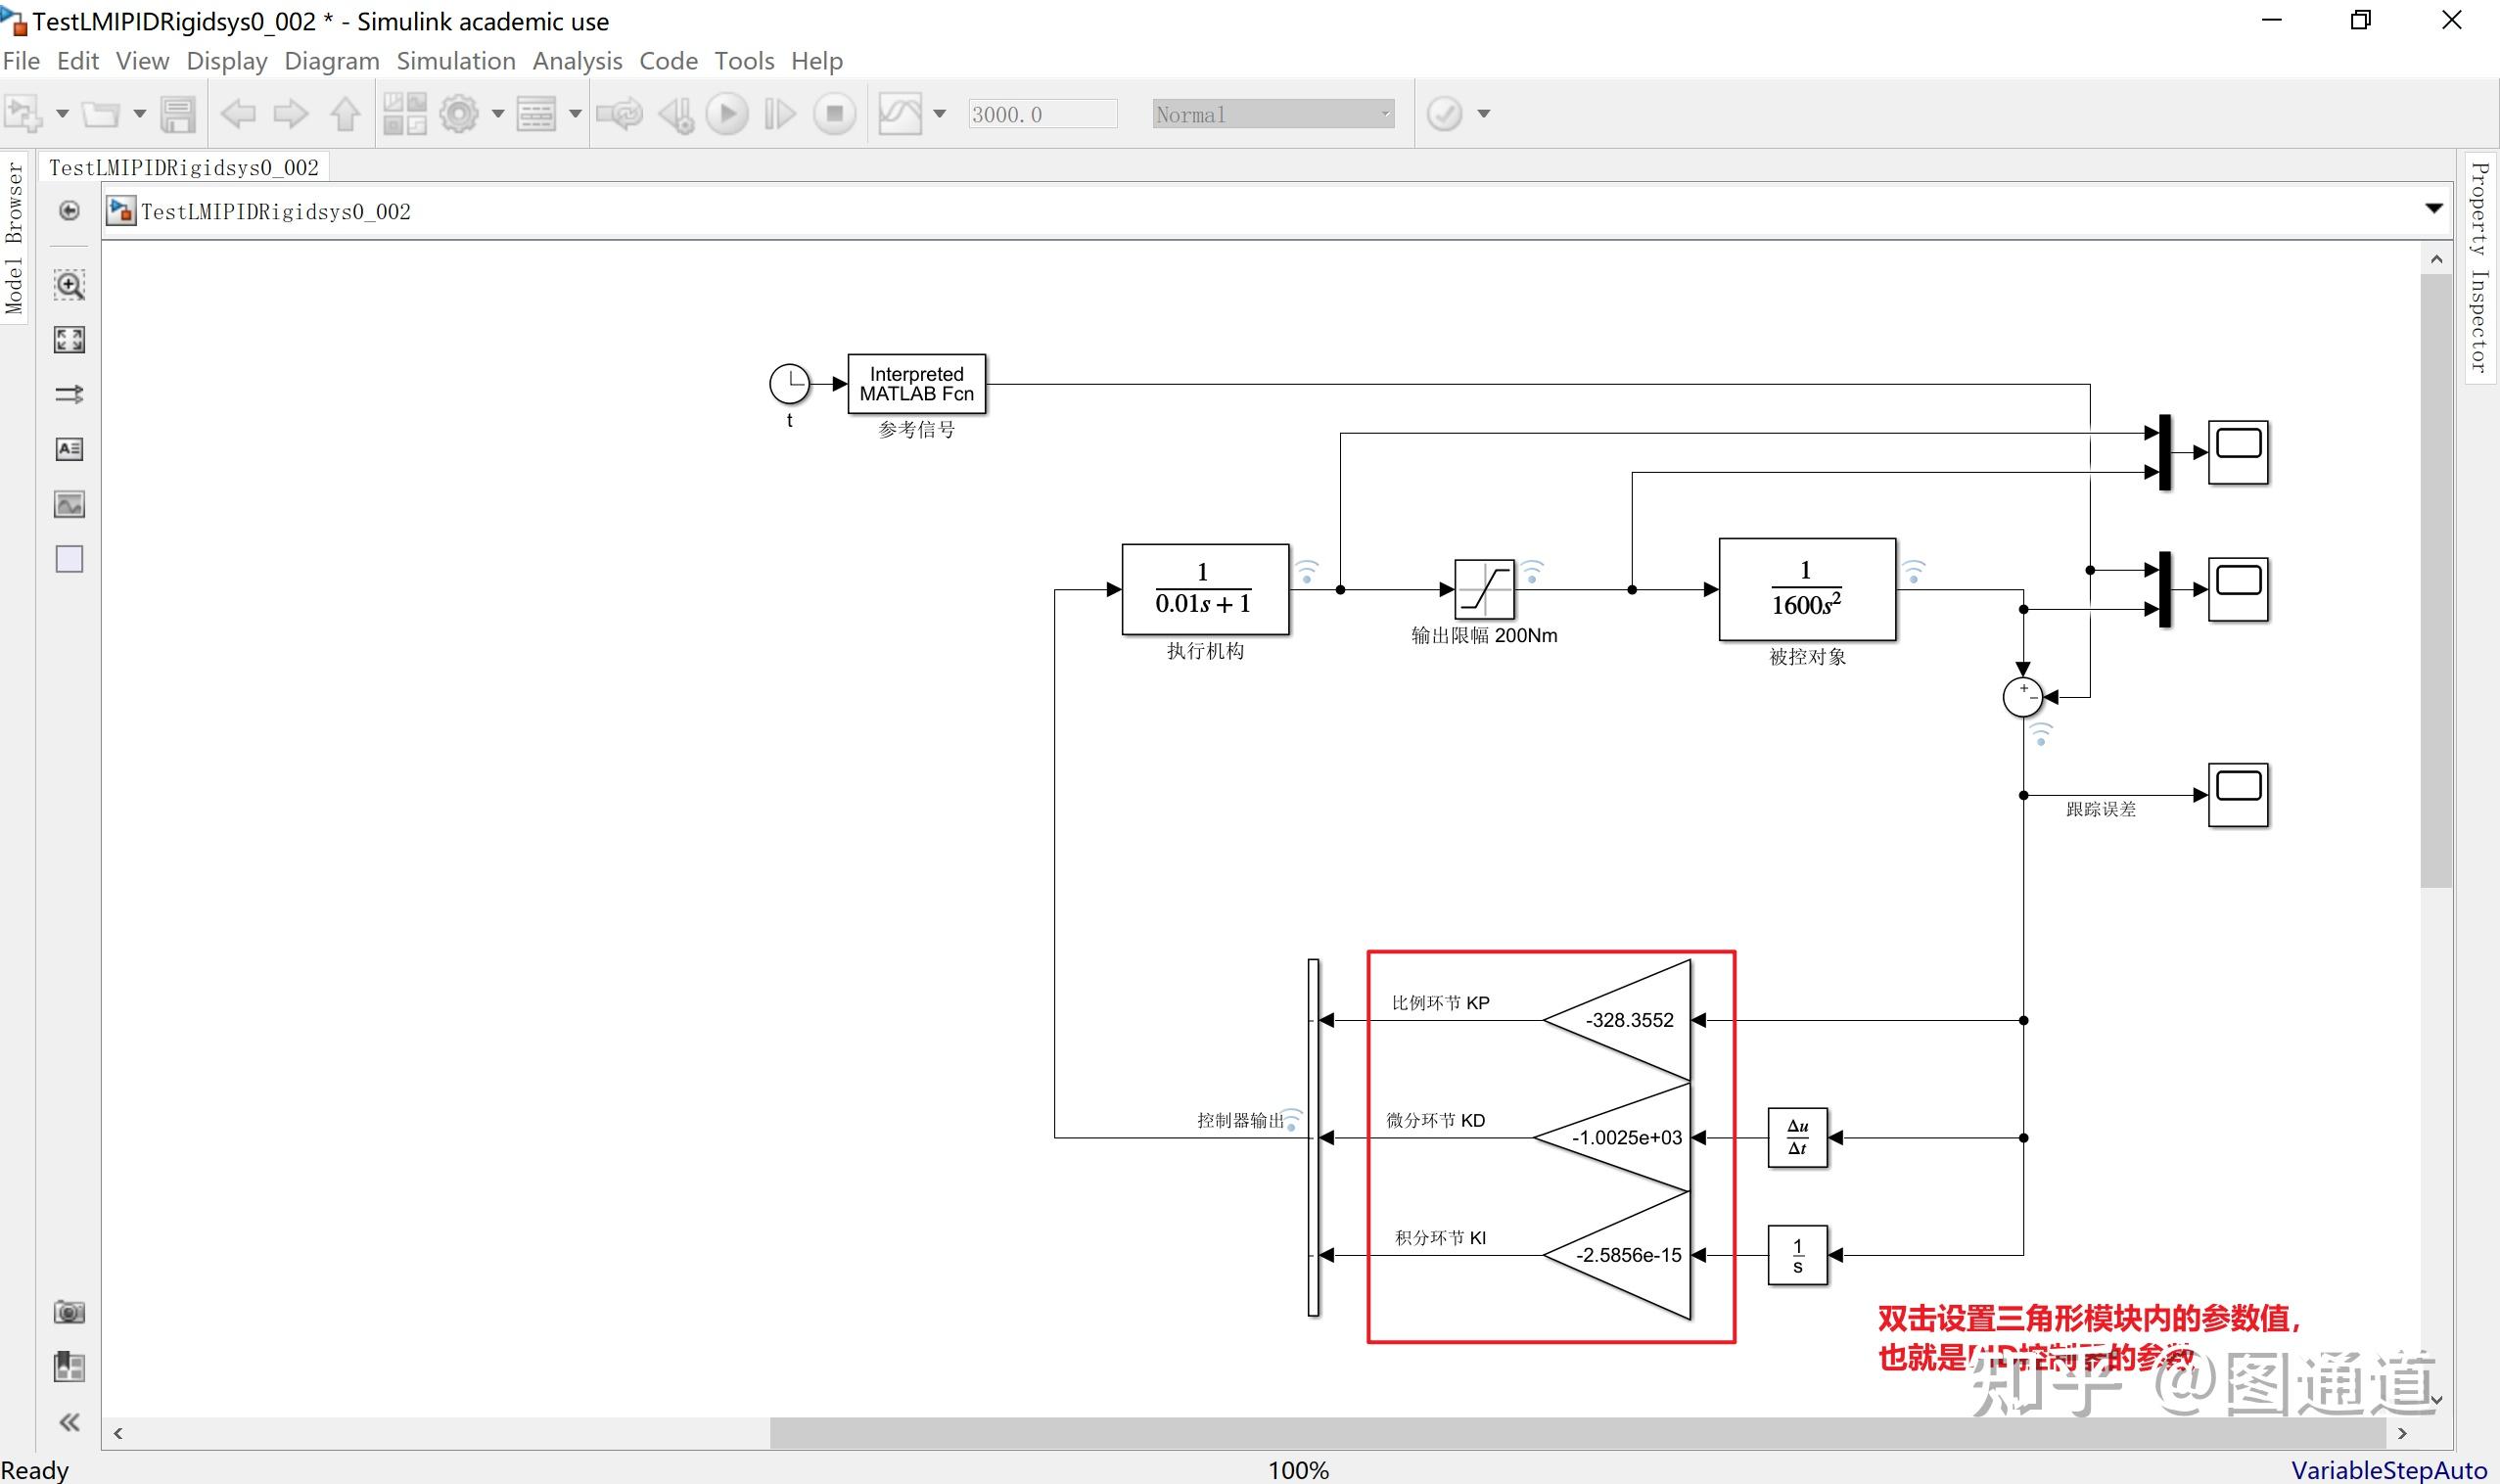Toggle the Hide/Show Explorer Bar button
Viewport: 2500px width, 1484px height.
click(69, 211)
